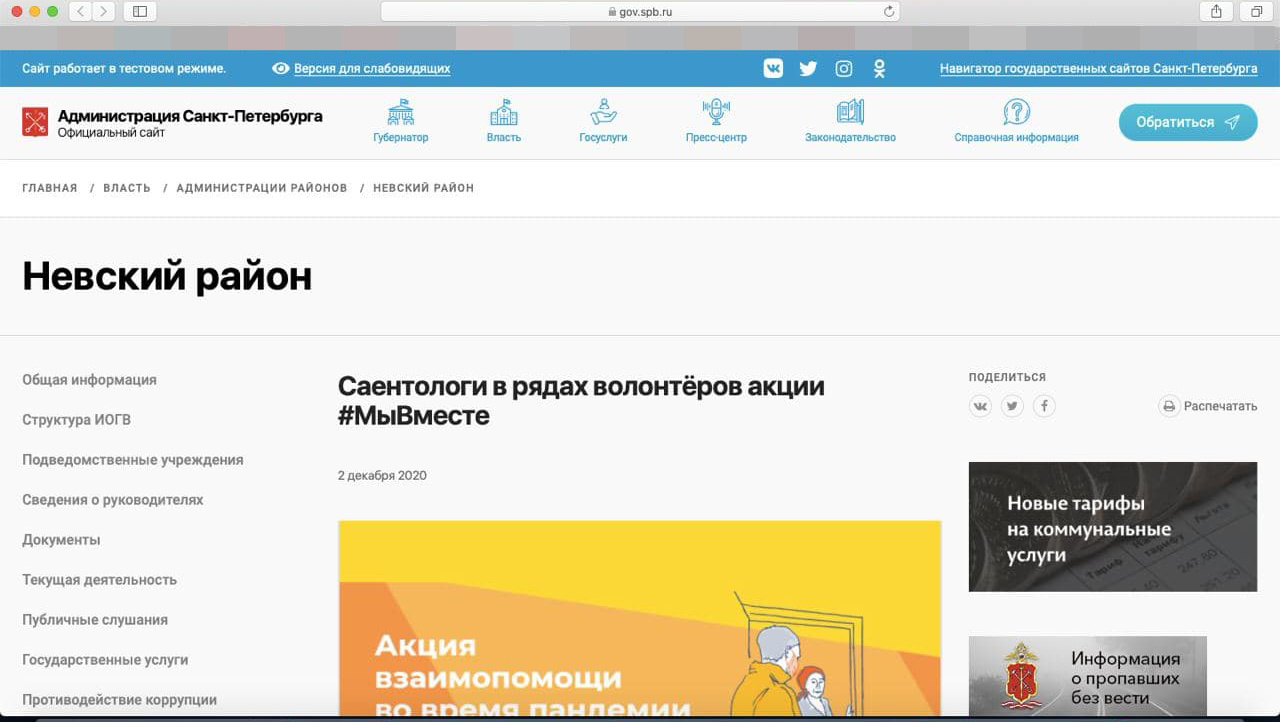Share the article via the Facebook icon

[x=1044, y=406]
